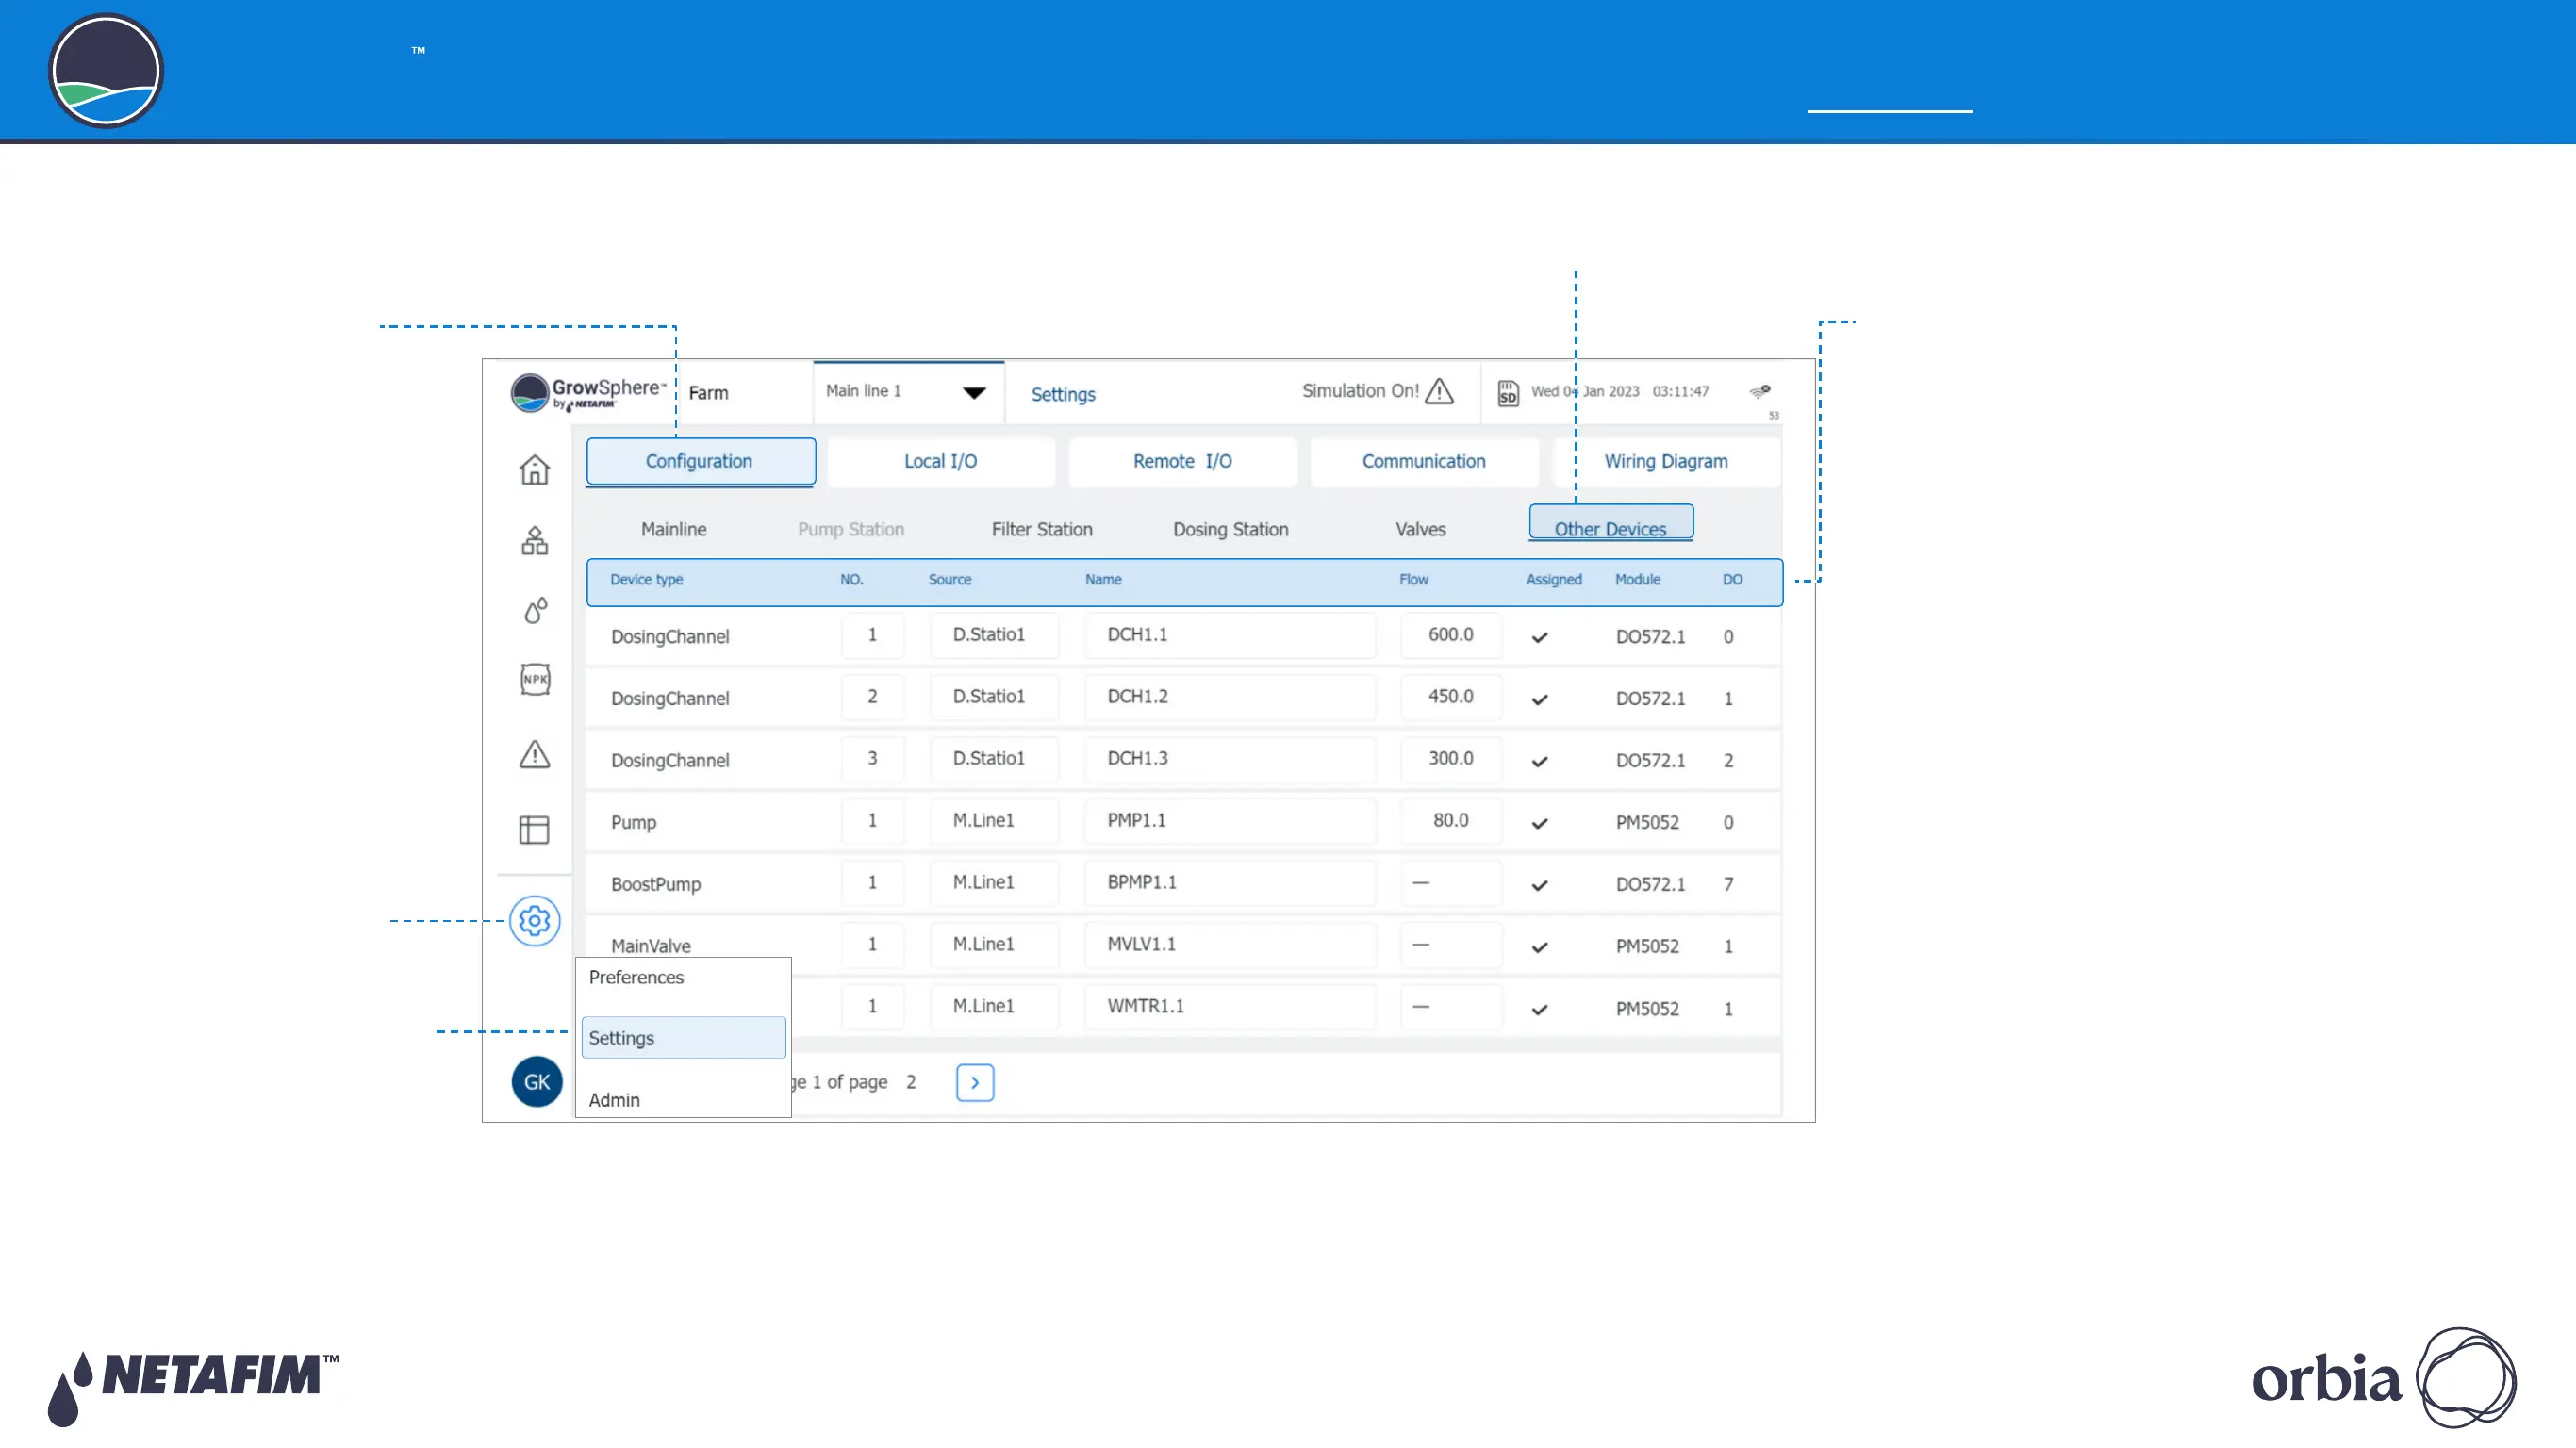This screenshot has width=2576, height=1448.
Task: Expand the Main line 1 dropdown
Action: (908, 392)
